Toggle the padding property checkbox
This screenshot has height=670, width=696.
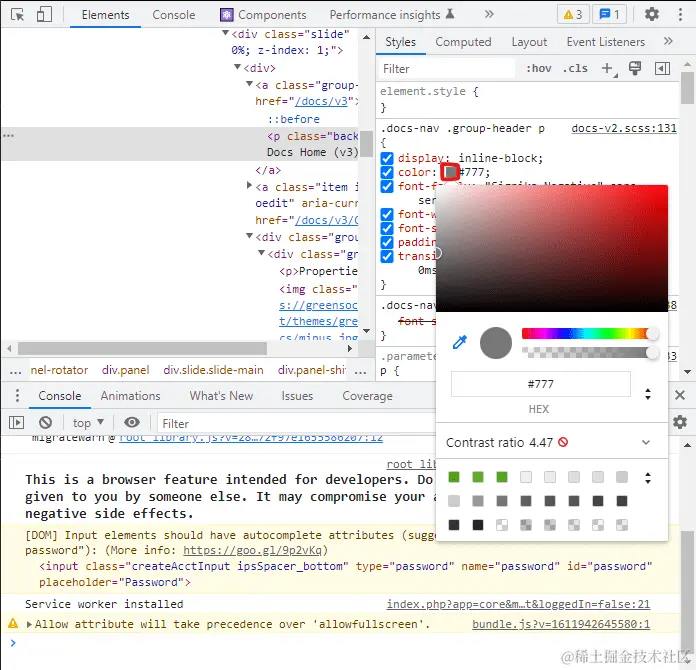click(387, 242)
